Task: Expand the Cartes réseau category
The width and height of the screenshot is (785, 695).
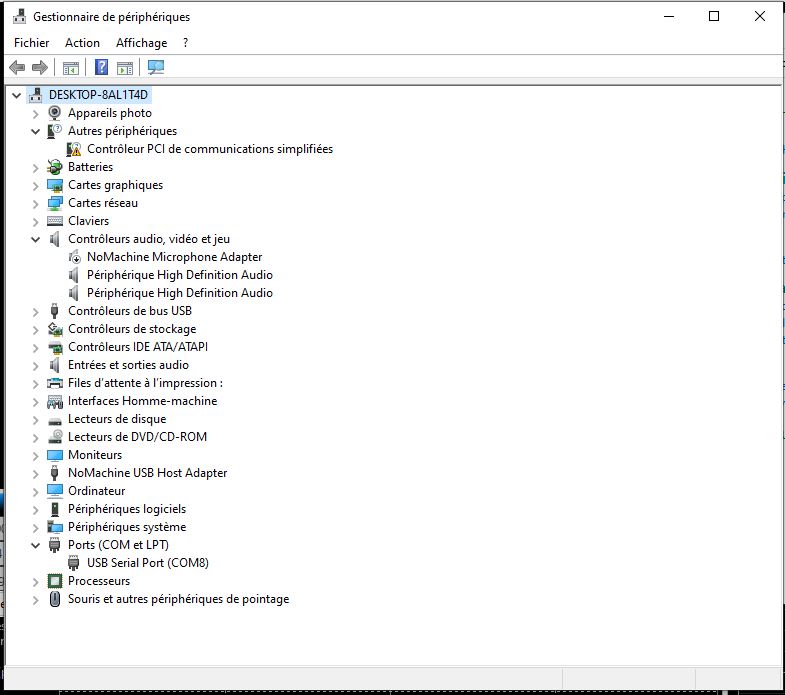Action: [x=36, y=204]
